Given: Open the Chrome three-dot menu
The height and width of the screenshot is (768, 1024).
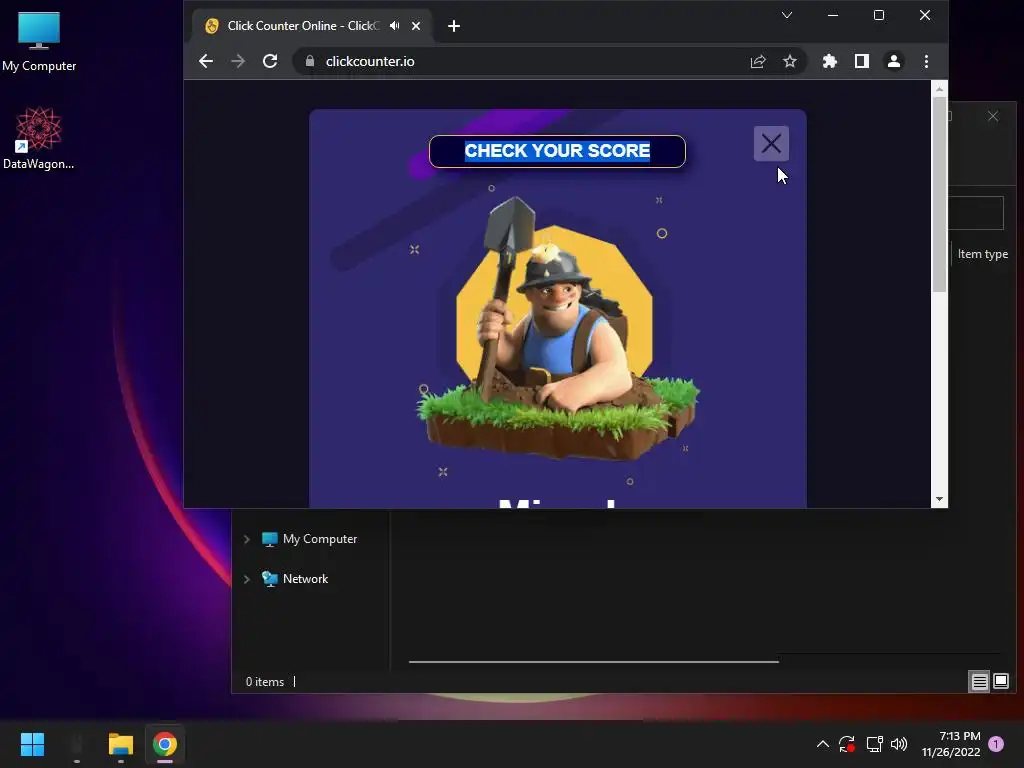Looking at the screenshot, I should pos(926,61).
